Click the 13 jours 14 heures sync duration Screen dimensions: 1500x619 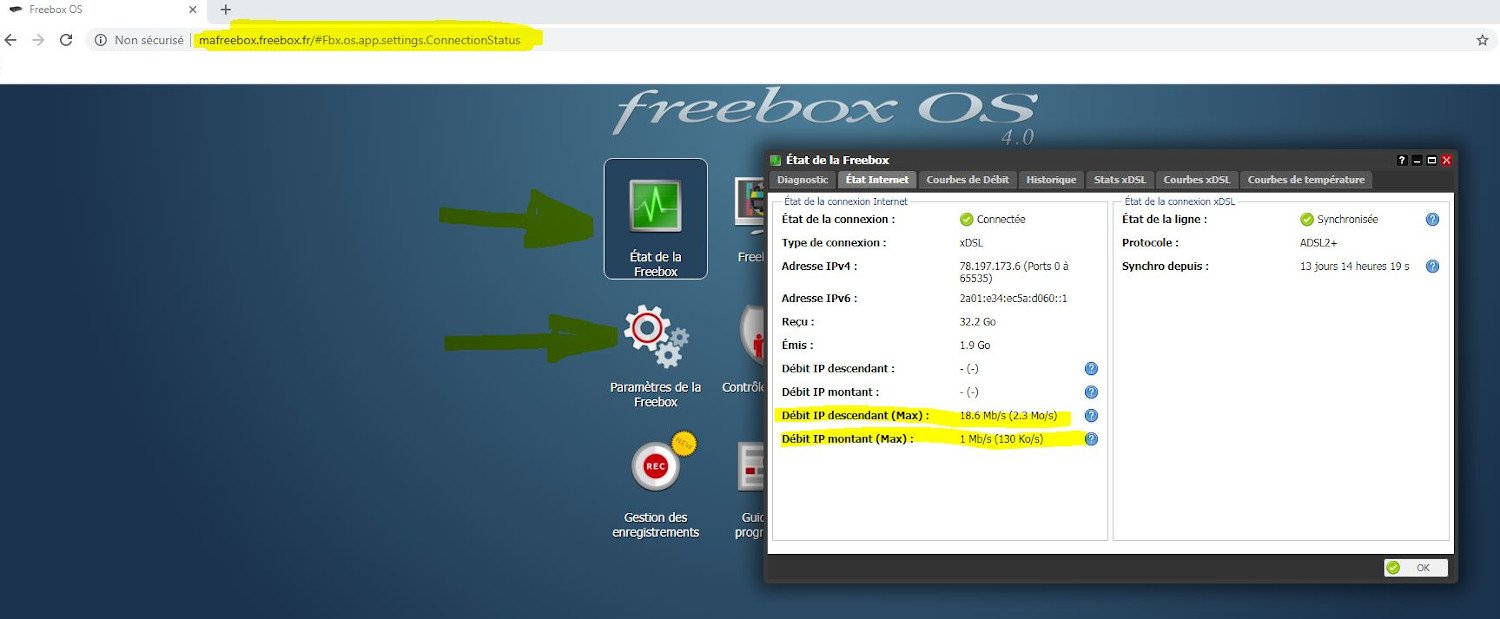click(1354, 266)
